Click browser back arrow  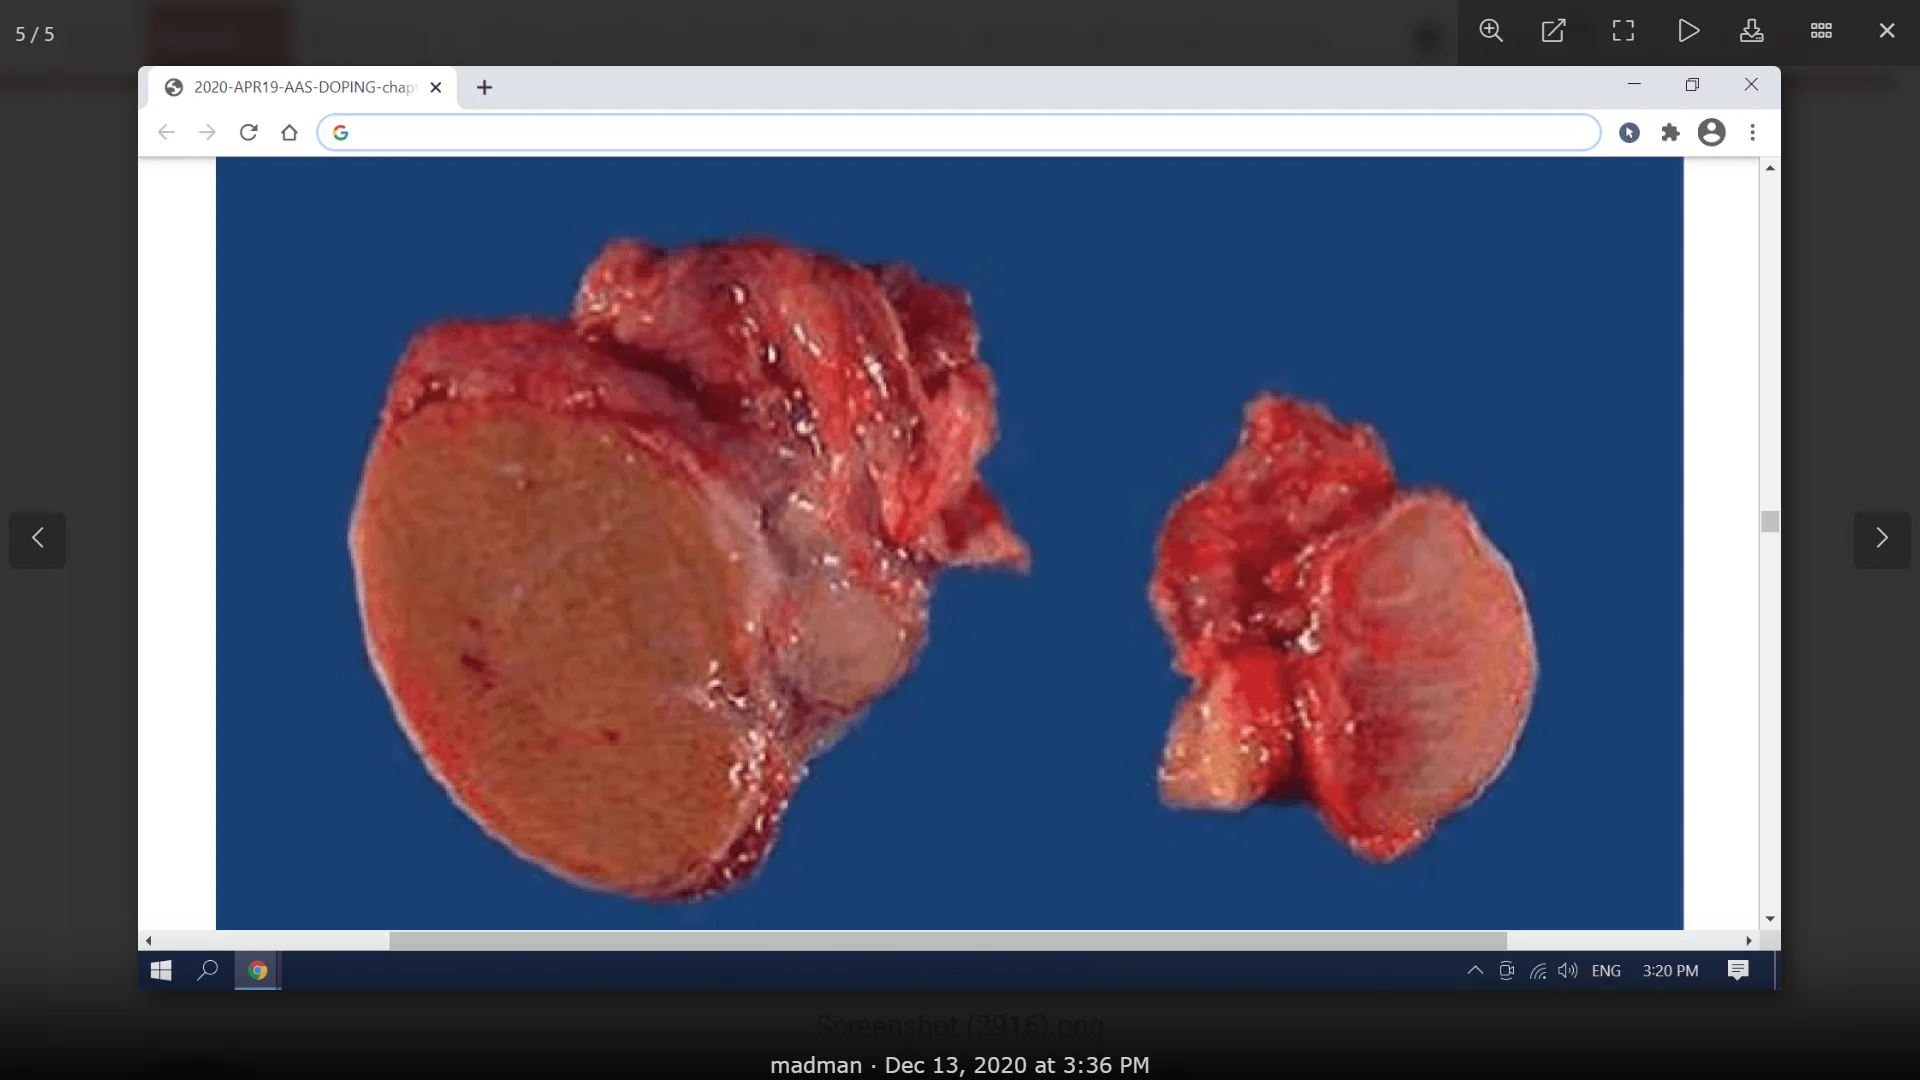pos(166,132)
